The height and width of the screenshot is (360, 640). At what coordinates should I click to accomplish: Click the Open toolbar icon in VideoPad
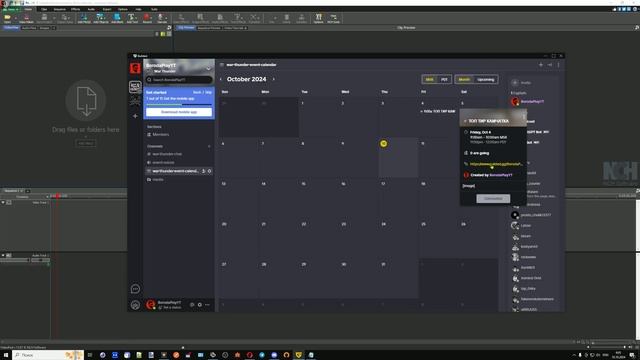[x=7, y=18]
